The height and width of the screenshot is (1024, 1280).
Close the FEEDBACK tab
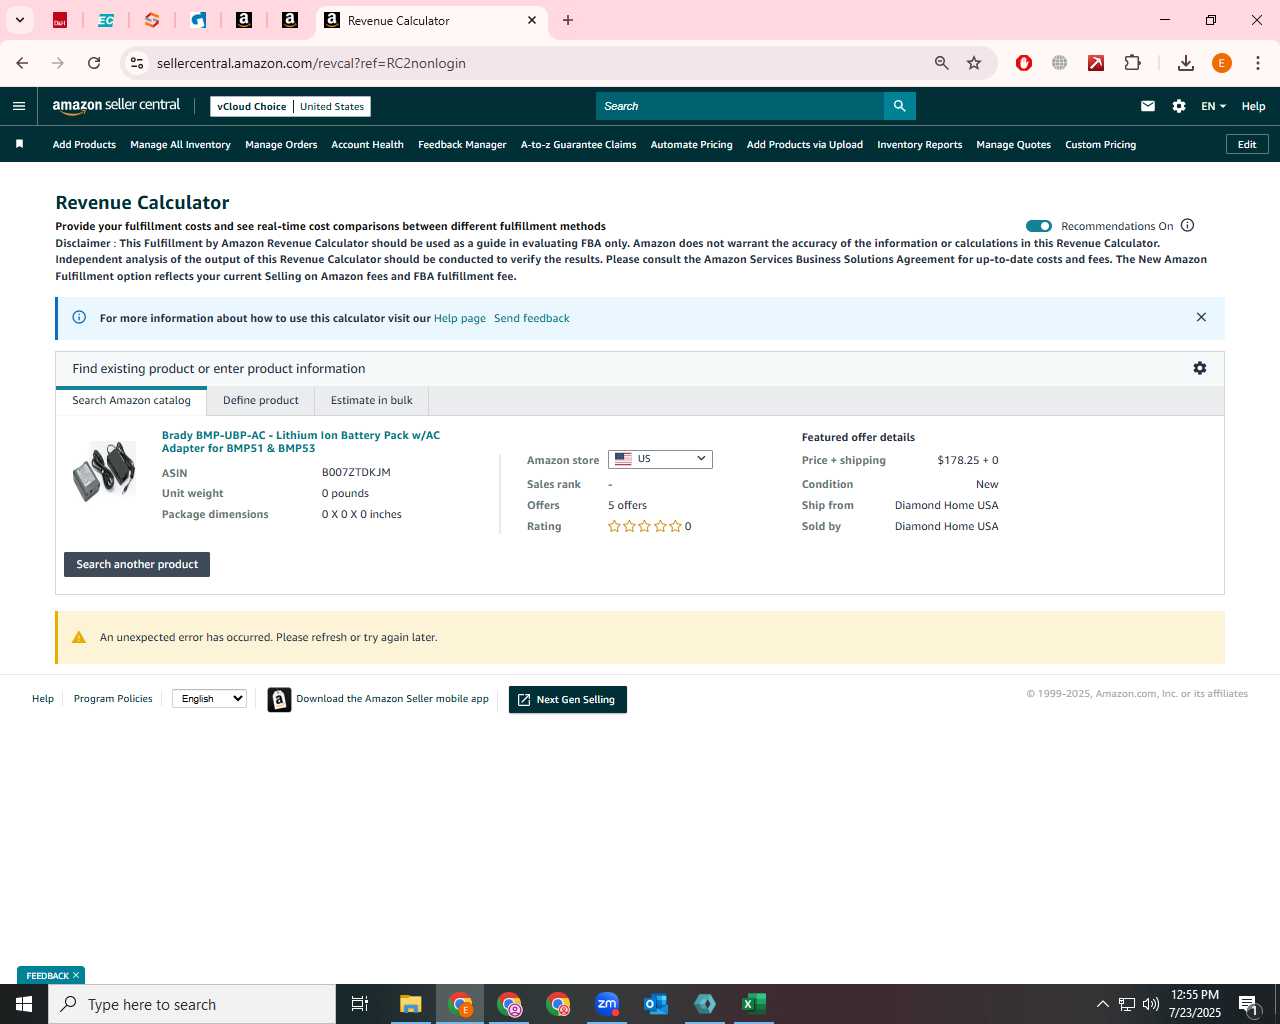(76, 975)
